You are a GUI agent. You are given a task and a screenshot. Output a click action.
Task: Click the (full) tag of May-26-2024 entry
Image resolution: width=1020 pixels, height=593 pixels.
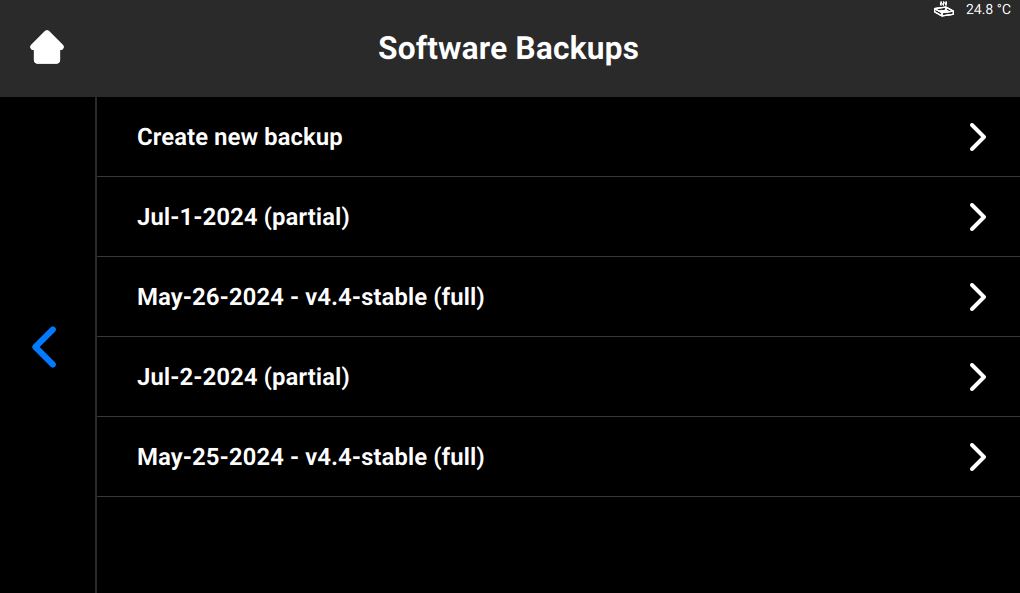coord(459,297)
